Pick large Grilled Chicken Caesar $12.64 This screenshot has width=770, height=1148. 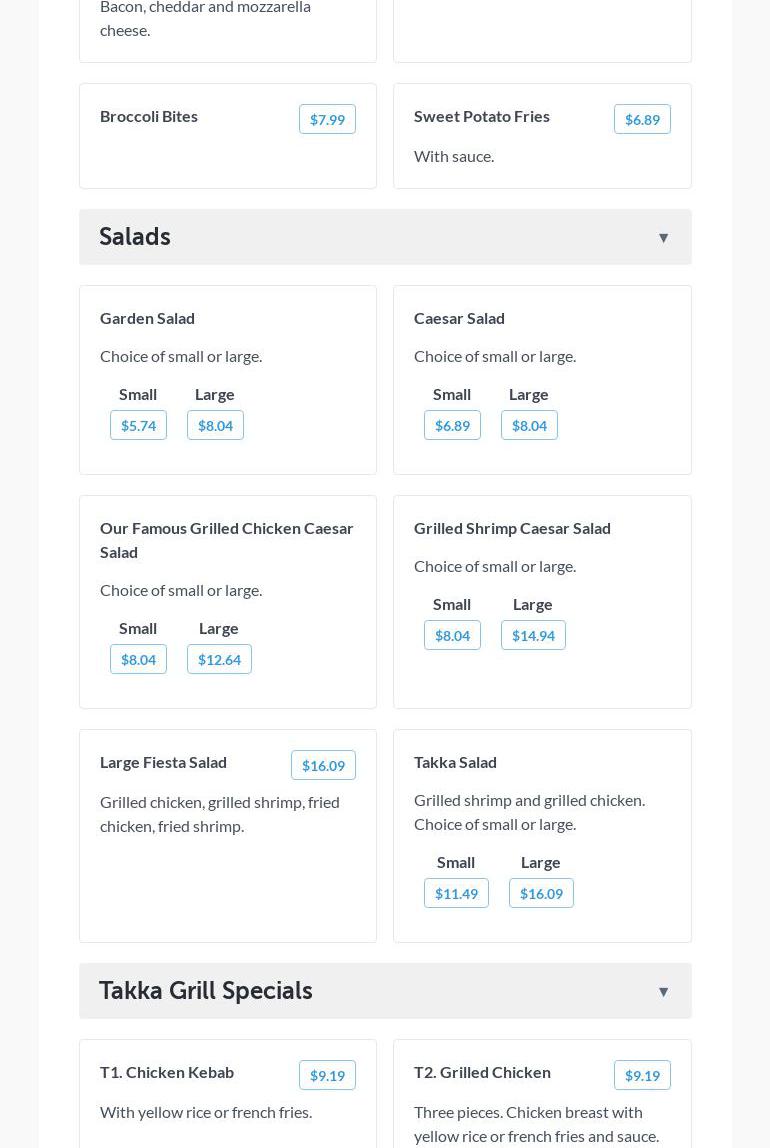(x=219, y=659)
